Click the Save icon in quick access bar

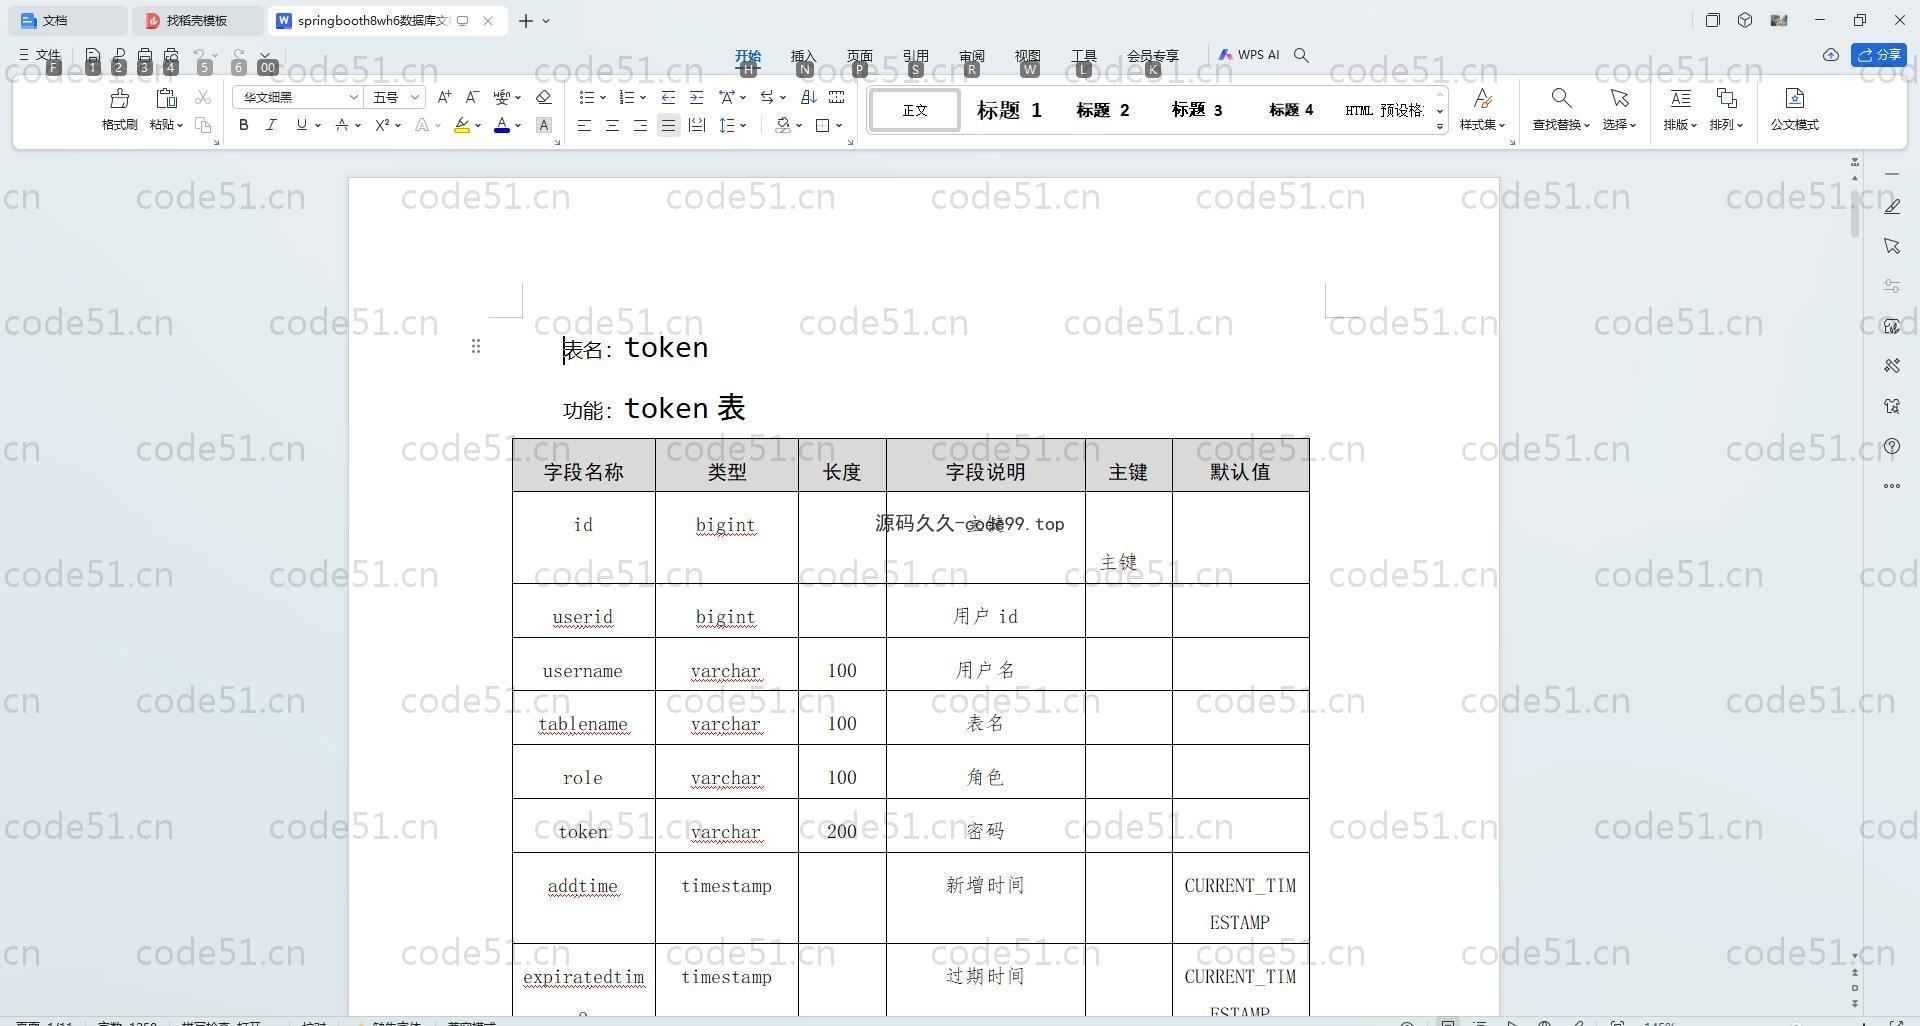pyautogui.click(x=92, y=56)
